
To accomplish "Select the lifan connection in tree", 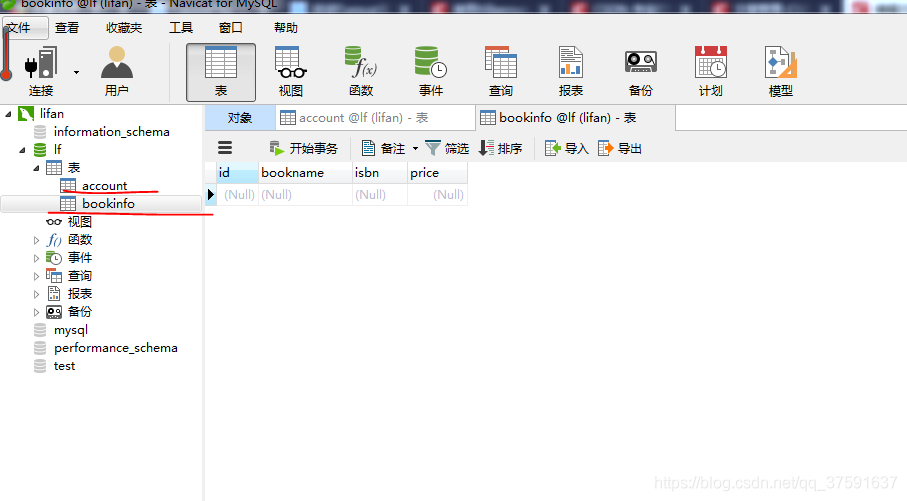I will click(51, 114).
